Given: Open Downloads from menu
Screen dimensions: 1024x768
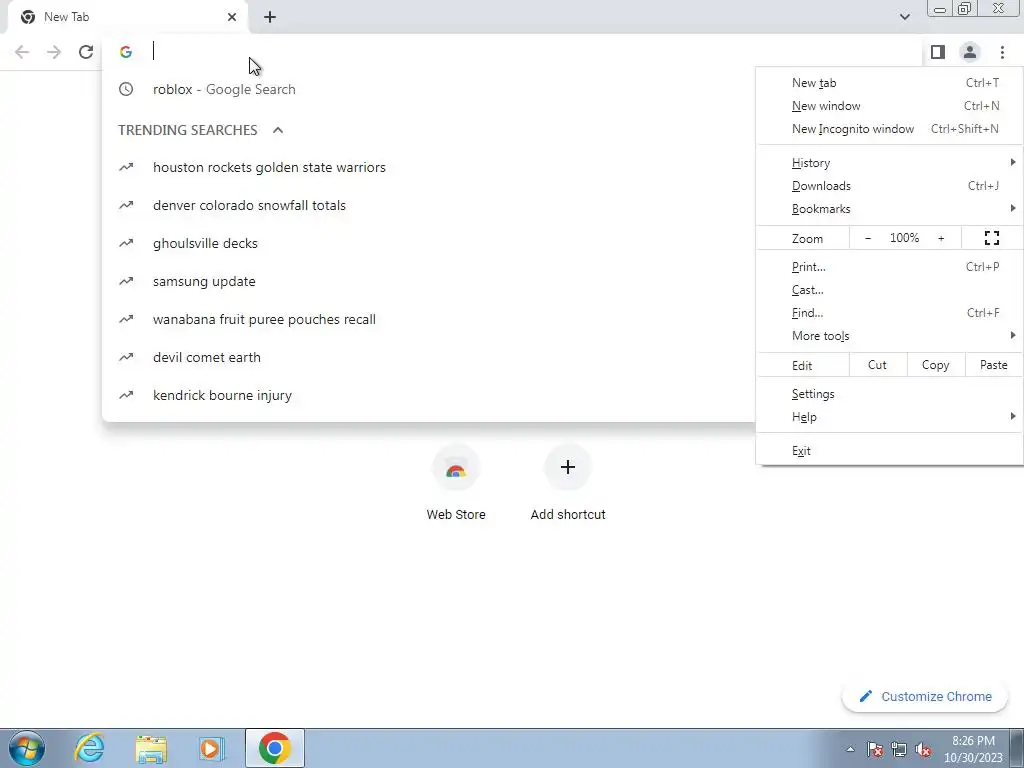Looking at the screenshot, I should pos(889,186).
